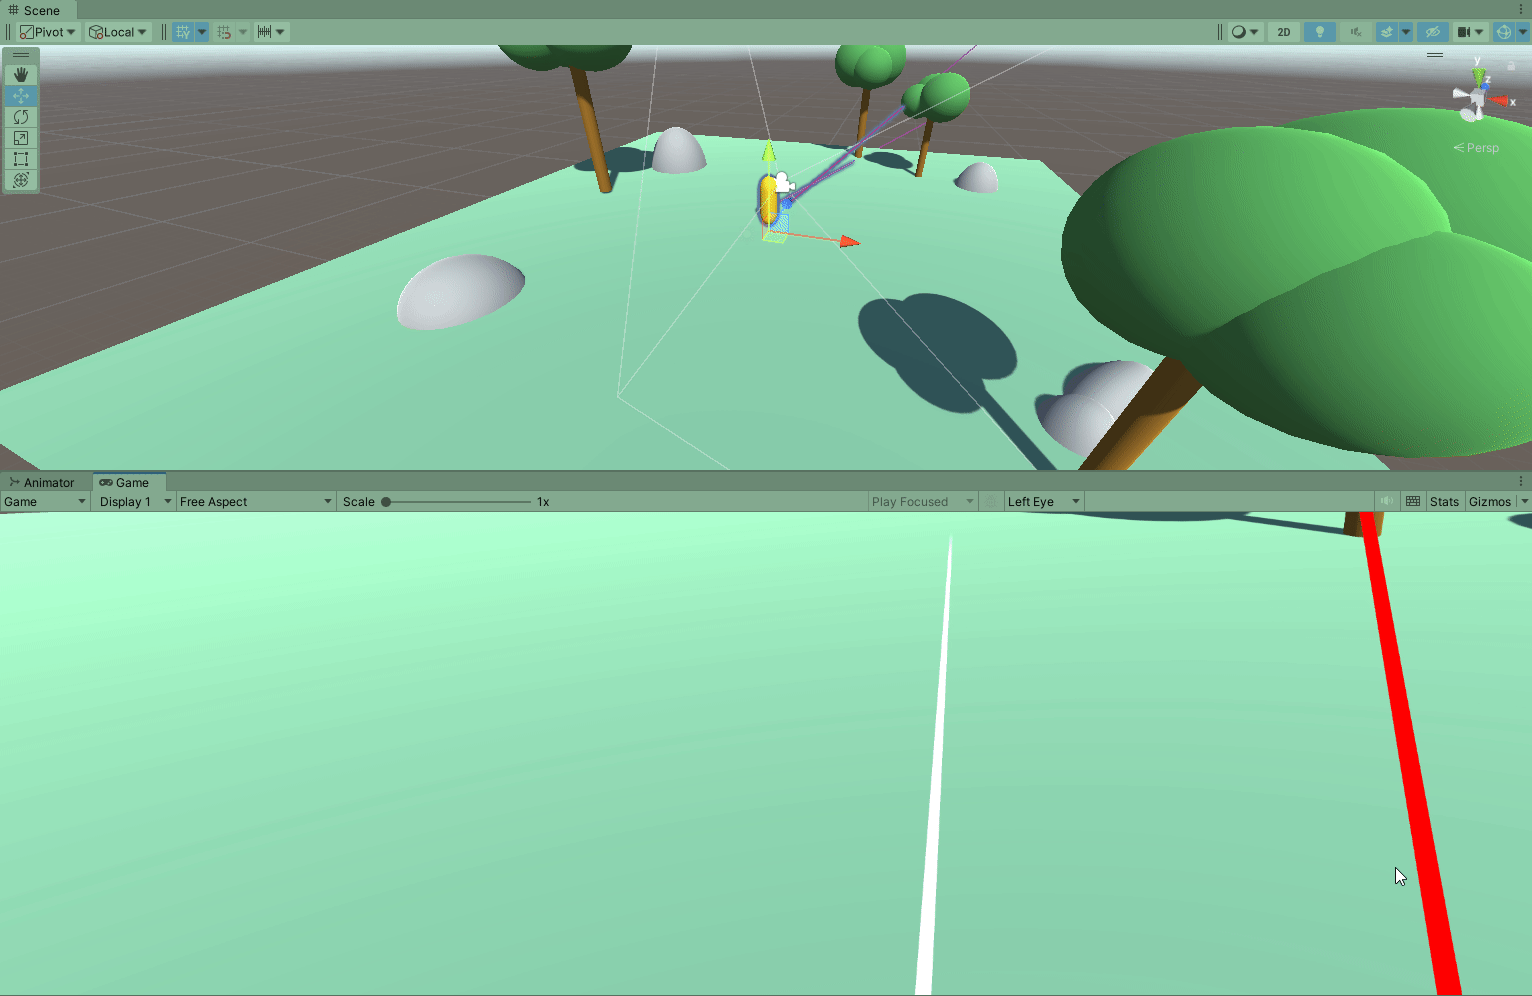The width and height of the screenshot is (1532, 996).
Task: Select the Move tool
Action: 21,96
